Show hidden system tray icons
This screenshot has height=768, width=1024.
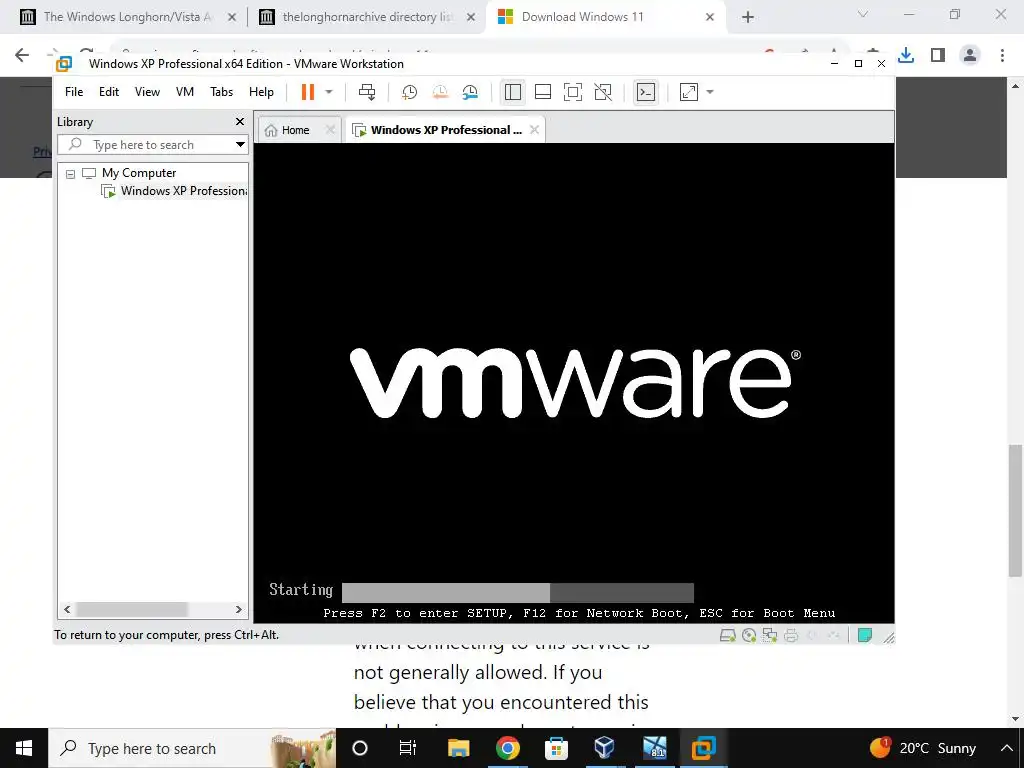[1006, 748]
